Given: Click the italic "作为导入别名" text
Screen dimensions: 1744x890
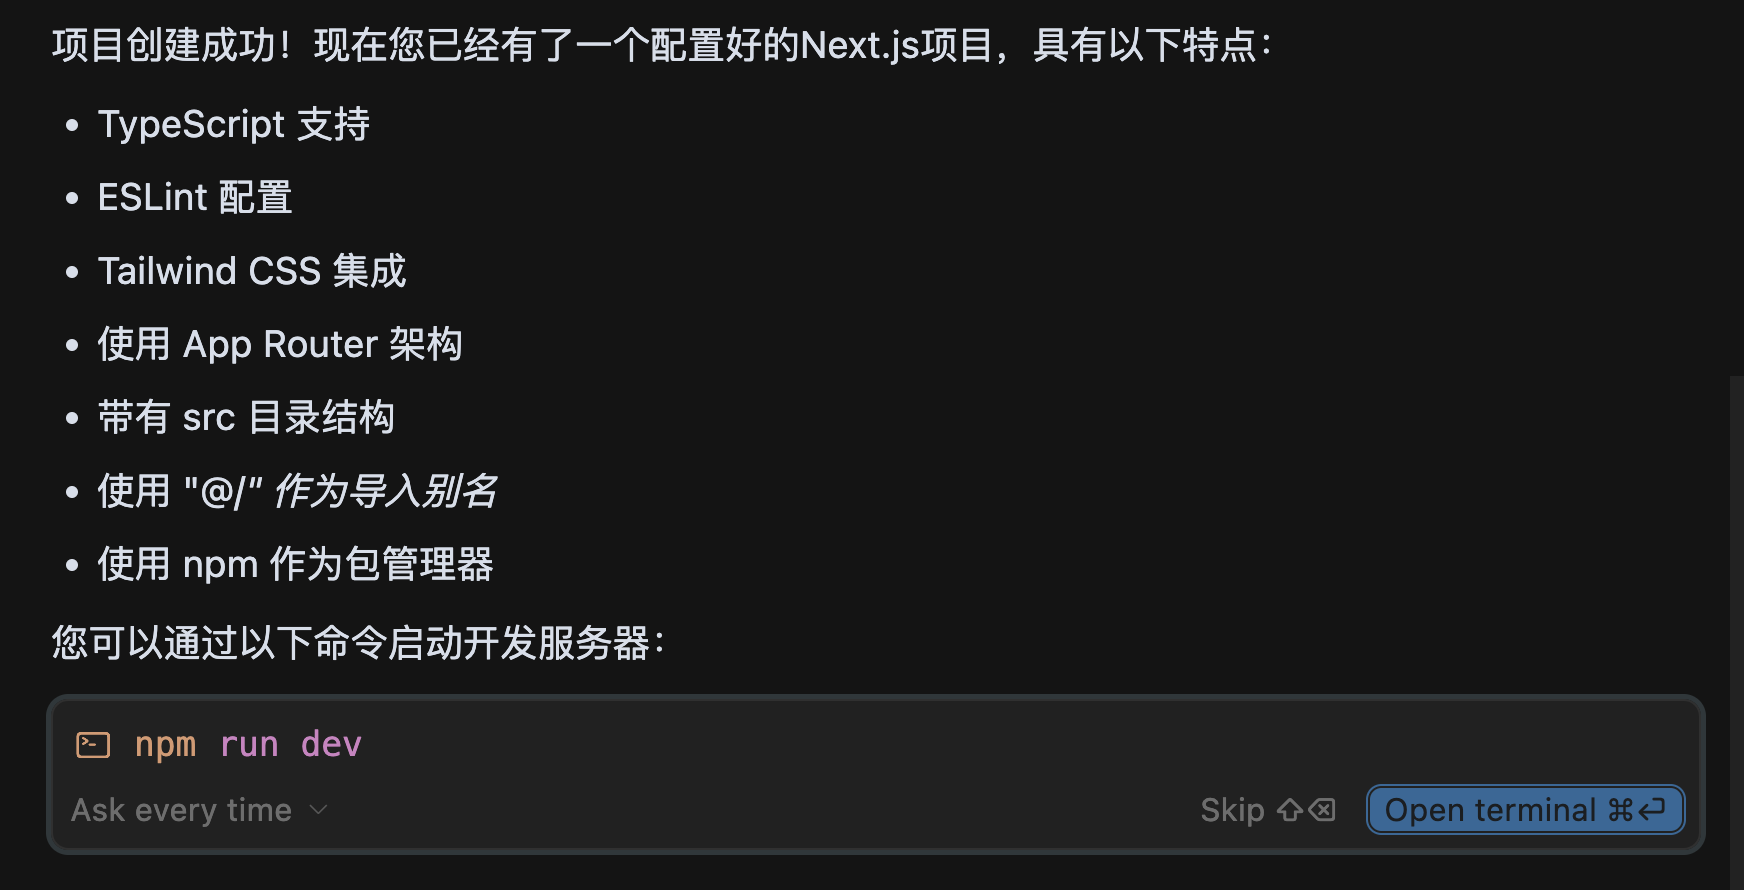Looking at the screenshot, I should coord(385,491).
